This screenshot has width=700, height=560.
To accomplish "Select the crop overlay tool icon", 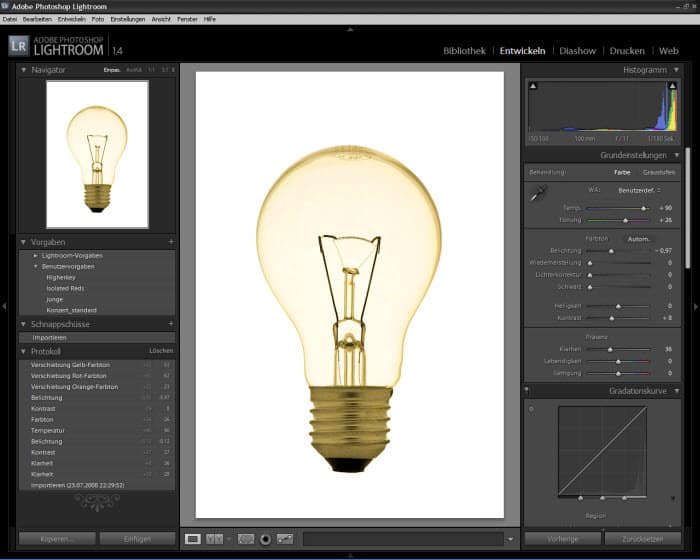I will pyautogui.click(x=246, y=539).
